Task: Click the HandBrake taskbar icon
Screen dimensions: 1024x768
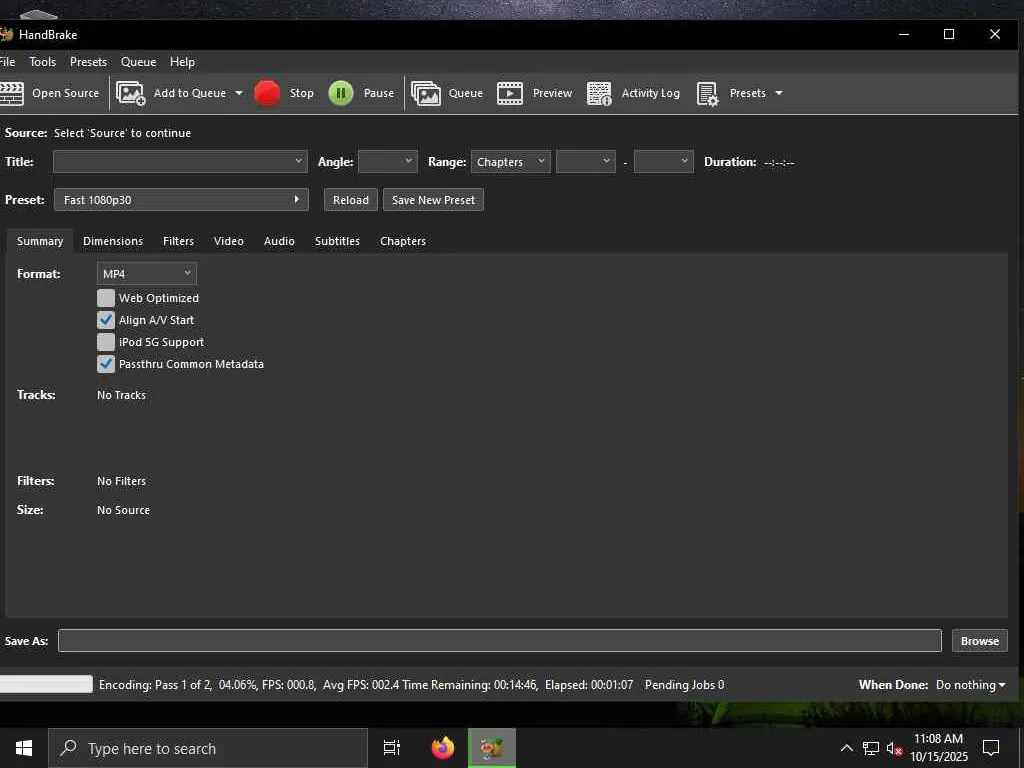Action: (492, 748)
